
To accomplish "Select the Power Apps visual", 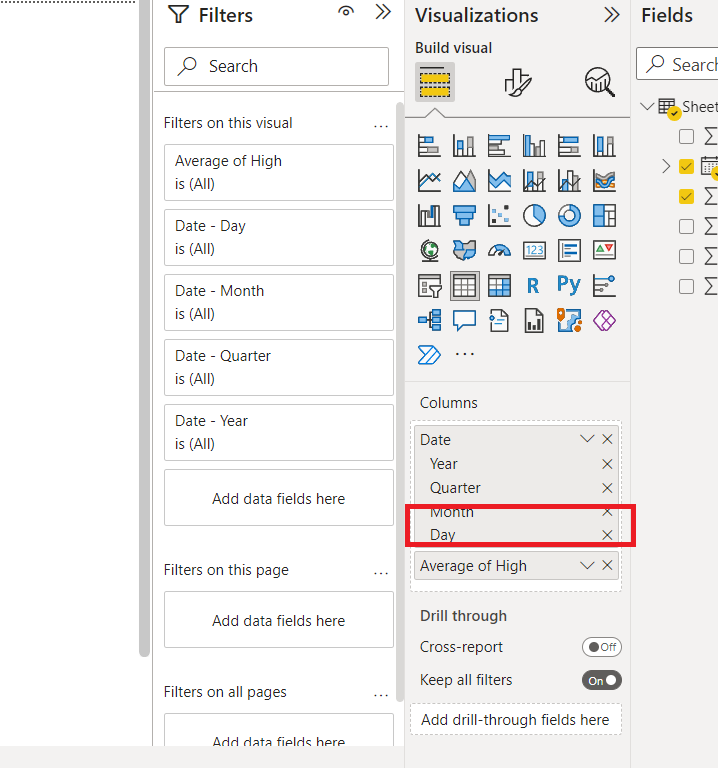I will point(604,321).
